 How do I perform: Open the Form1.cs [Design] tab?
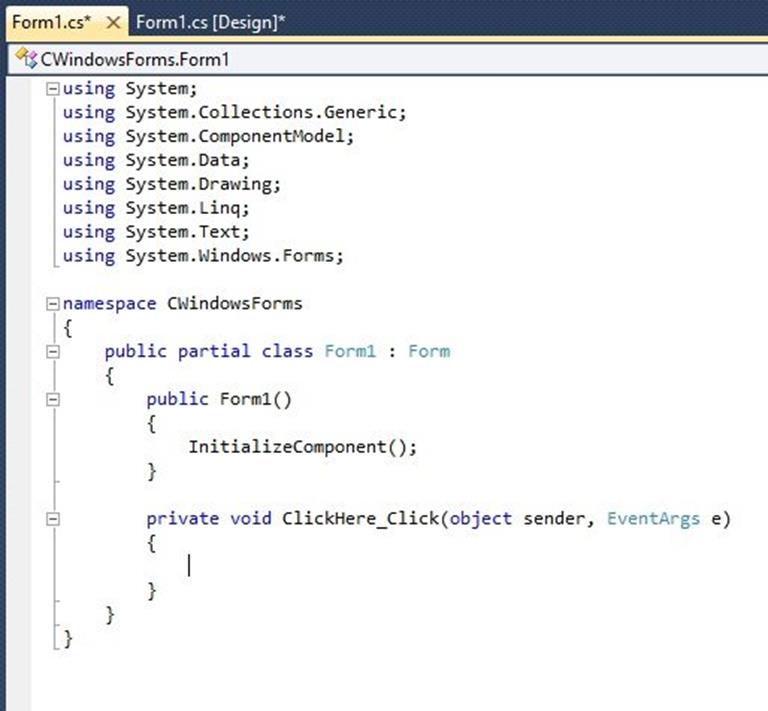(210, 21)
